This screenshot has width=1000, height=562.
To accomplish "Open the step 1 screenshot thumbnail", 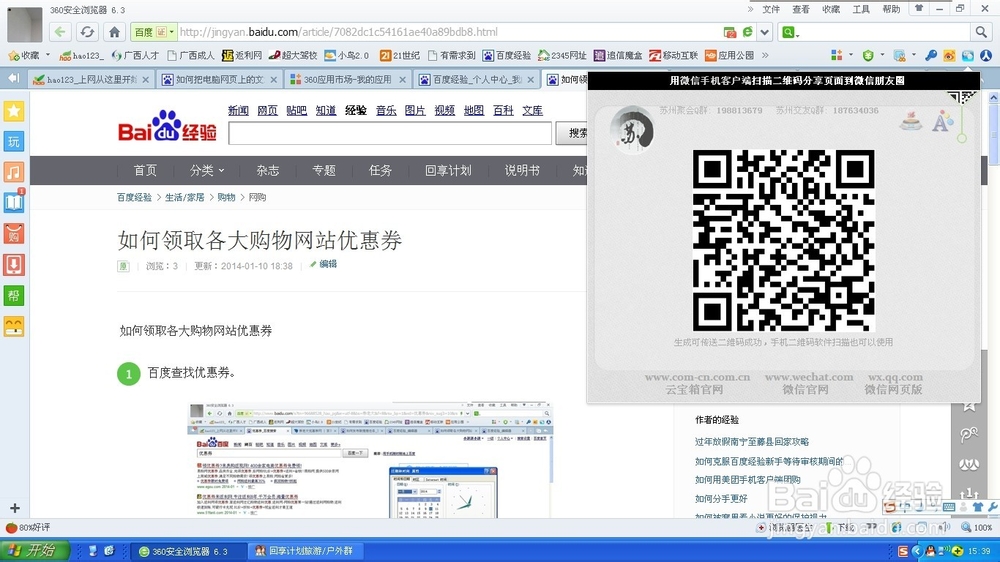I will click(371, 460).
